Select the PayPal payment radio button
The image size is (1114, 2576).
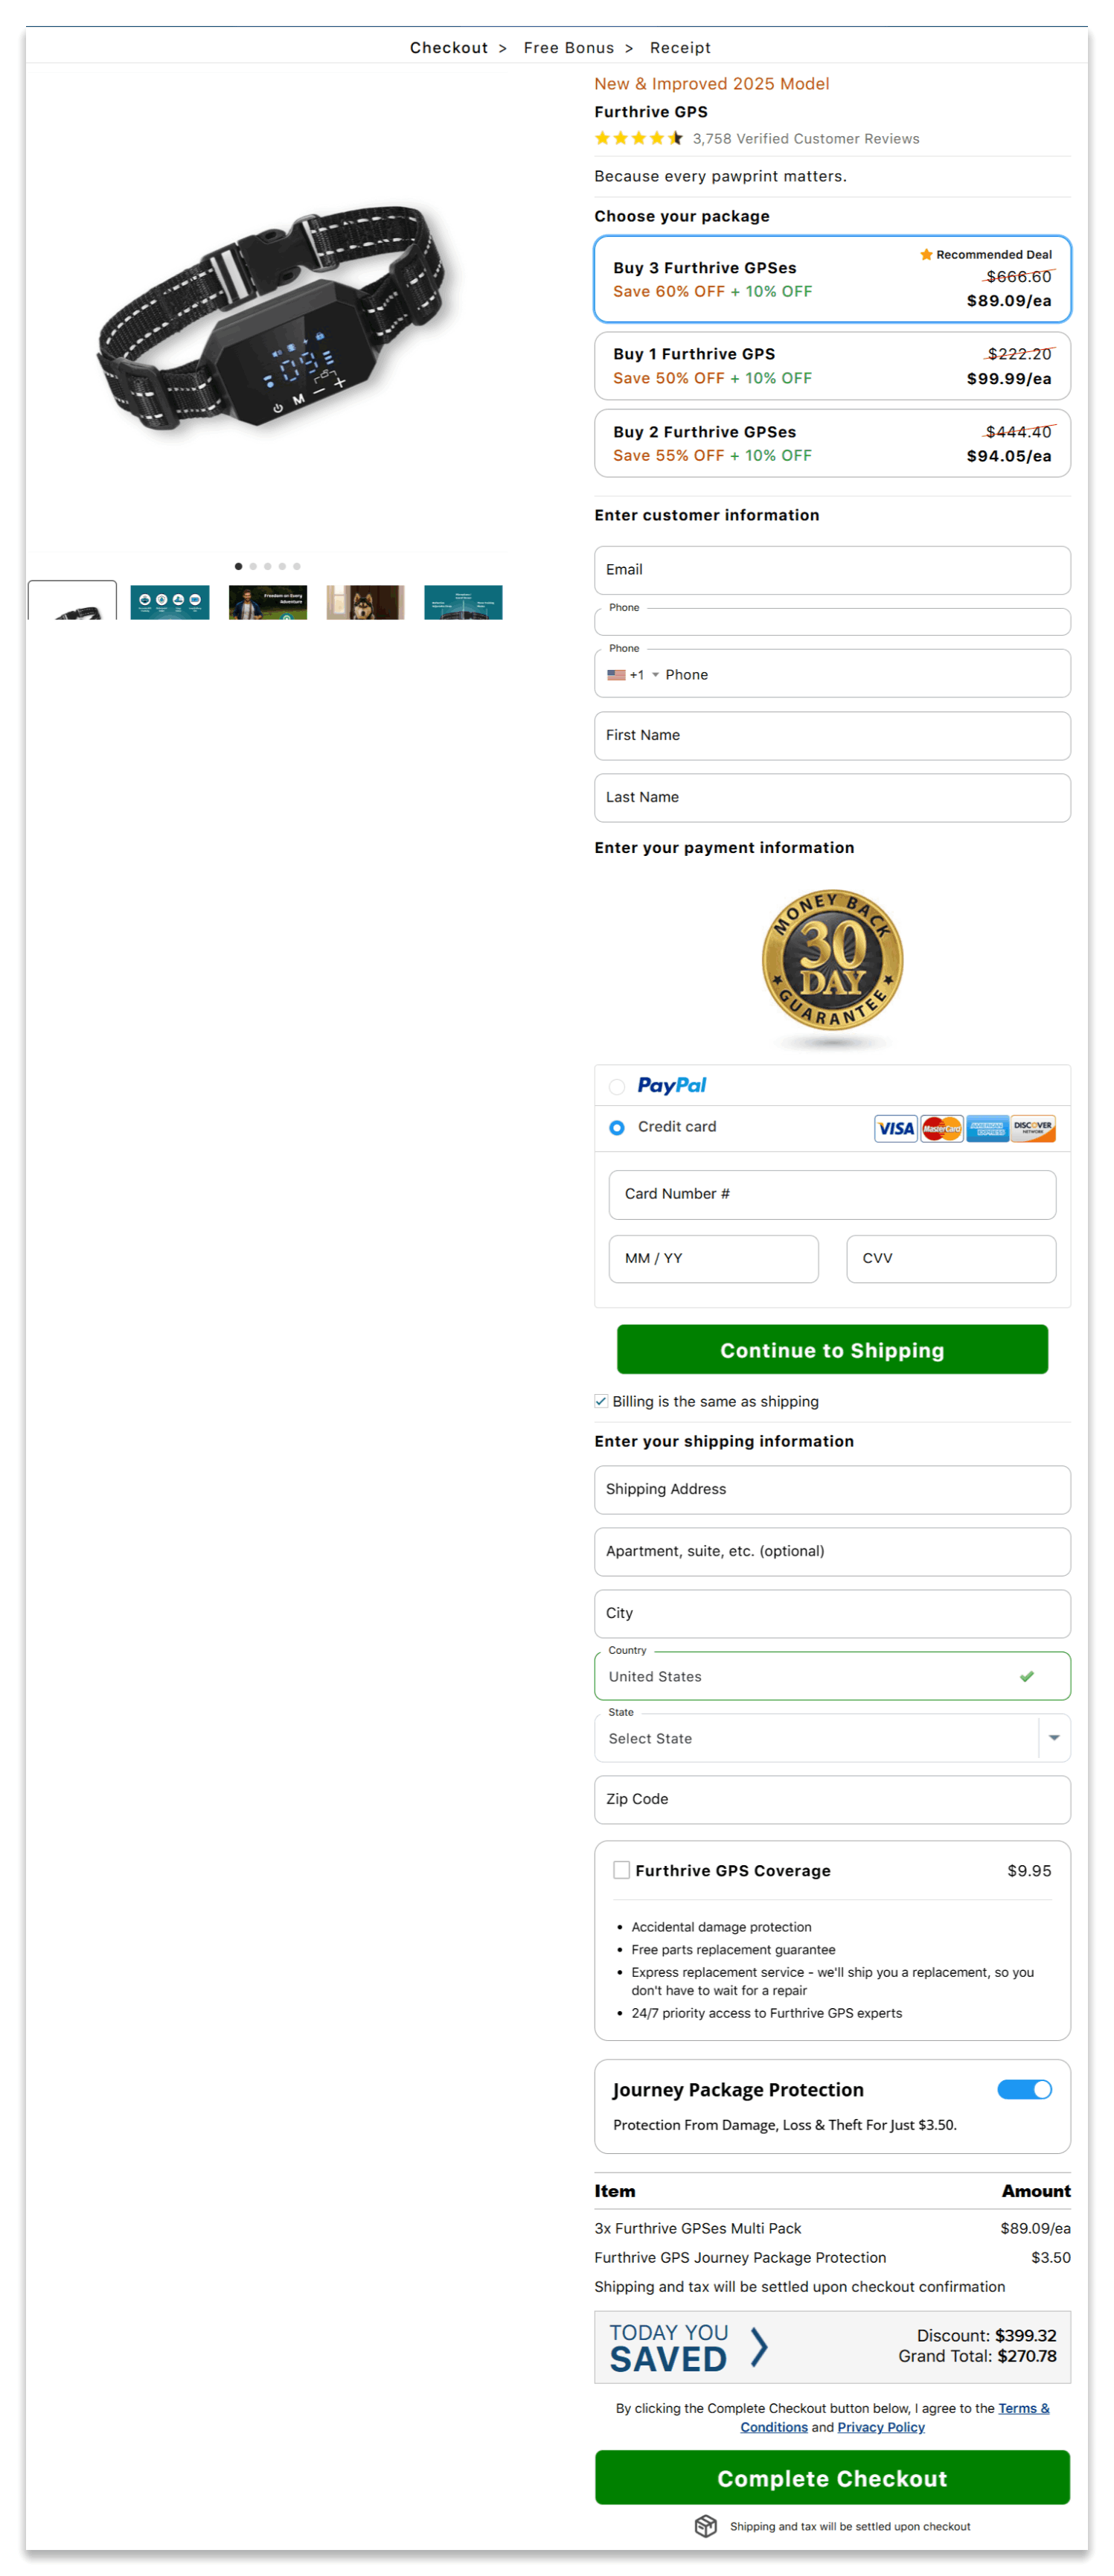point(616,1086)
